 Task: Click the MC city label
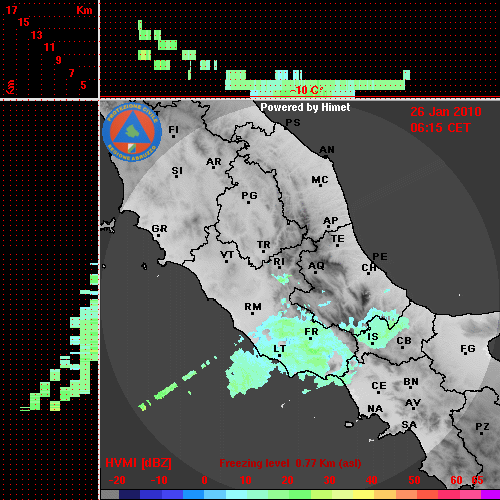click(320, 180)
